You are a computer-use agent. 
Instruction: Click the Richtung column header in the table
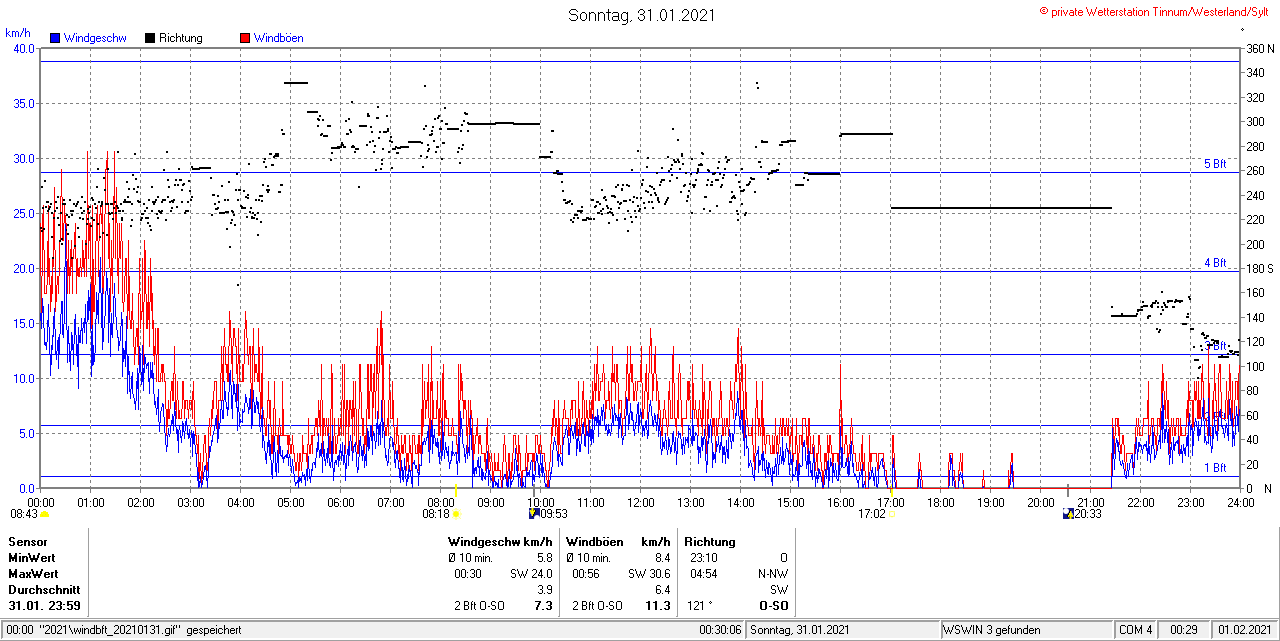point(709,542)
